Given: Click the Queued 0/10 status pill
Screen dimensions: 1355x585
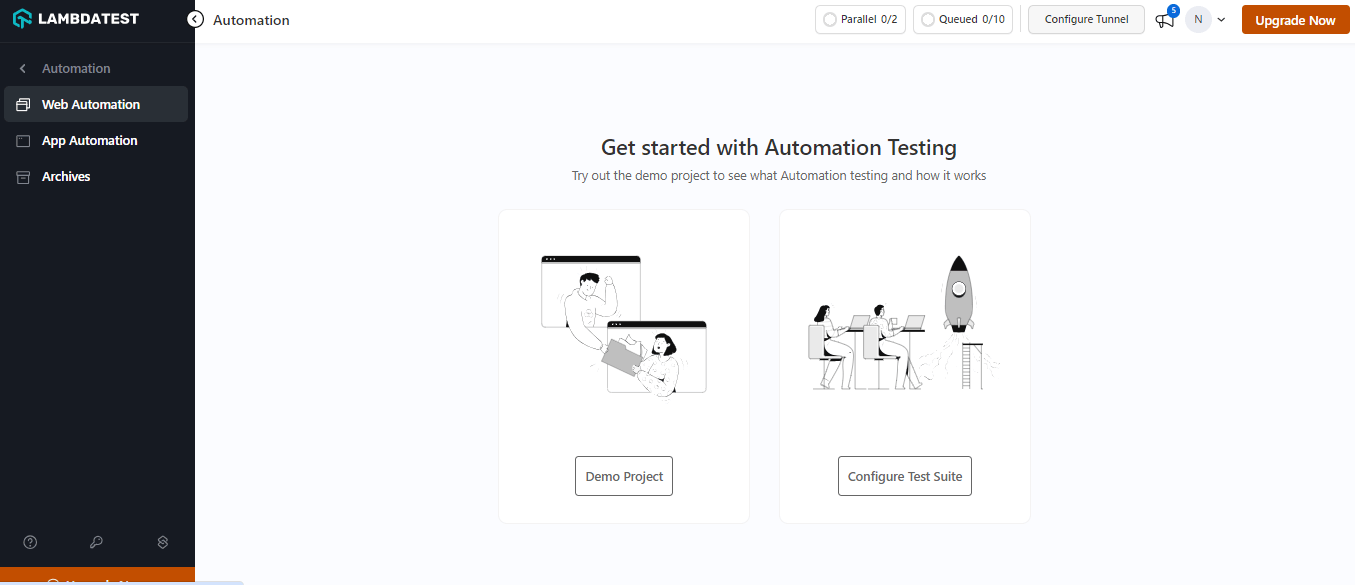Looking at the screenshot, I should [962, 18].
